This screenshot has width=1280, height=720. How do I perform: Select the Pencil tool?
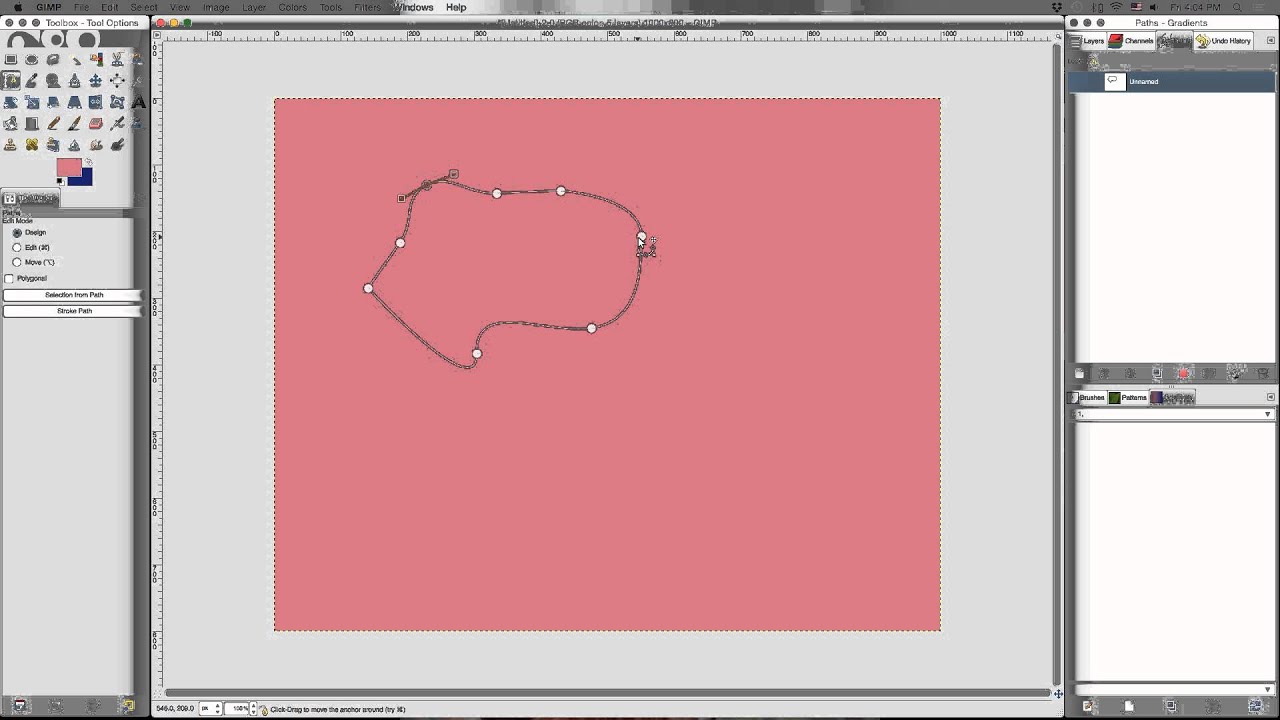(x=53, y=124)
